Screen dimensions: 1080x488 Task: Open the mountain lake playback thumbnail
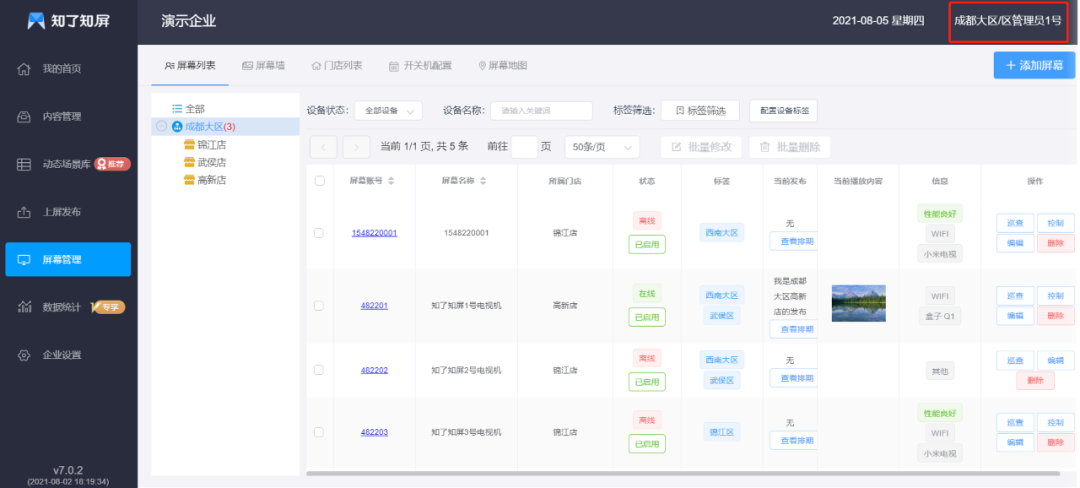pos(859,304)
